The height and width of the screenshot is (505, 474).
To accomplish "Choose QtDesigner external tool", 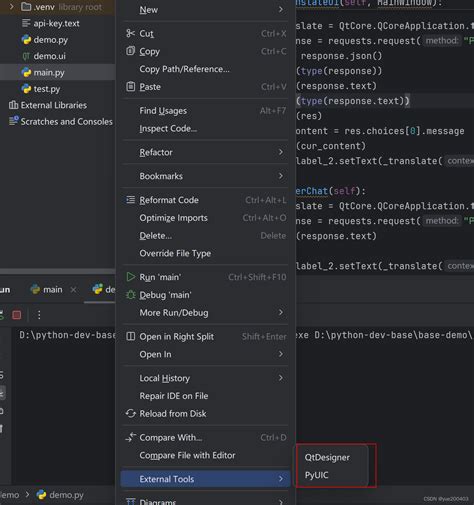I will pyautogui.click(x=327, y=457).
